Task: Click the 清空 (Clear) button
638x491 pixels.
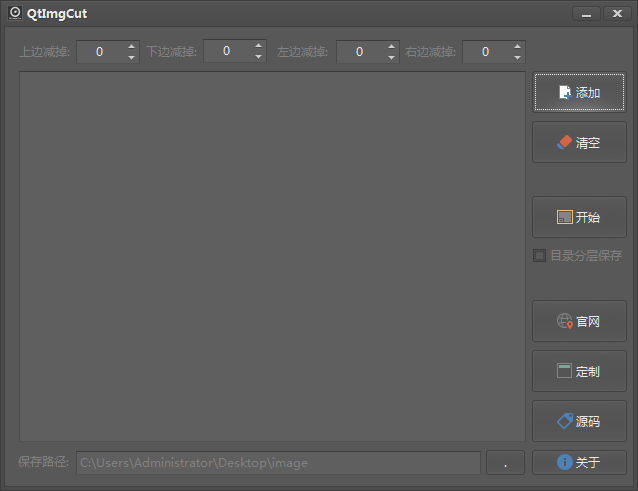Action: coord(579,142)
